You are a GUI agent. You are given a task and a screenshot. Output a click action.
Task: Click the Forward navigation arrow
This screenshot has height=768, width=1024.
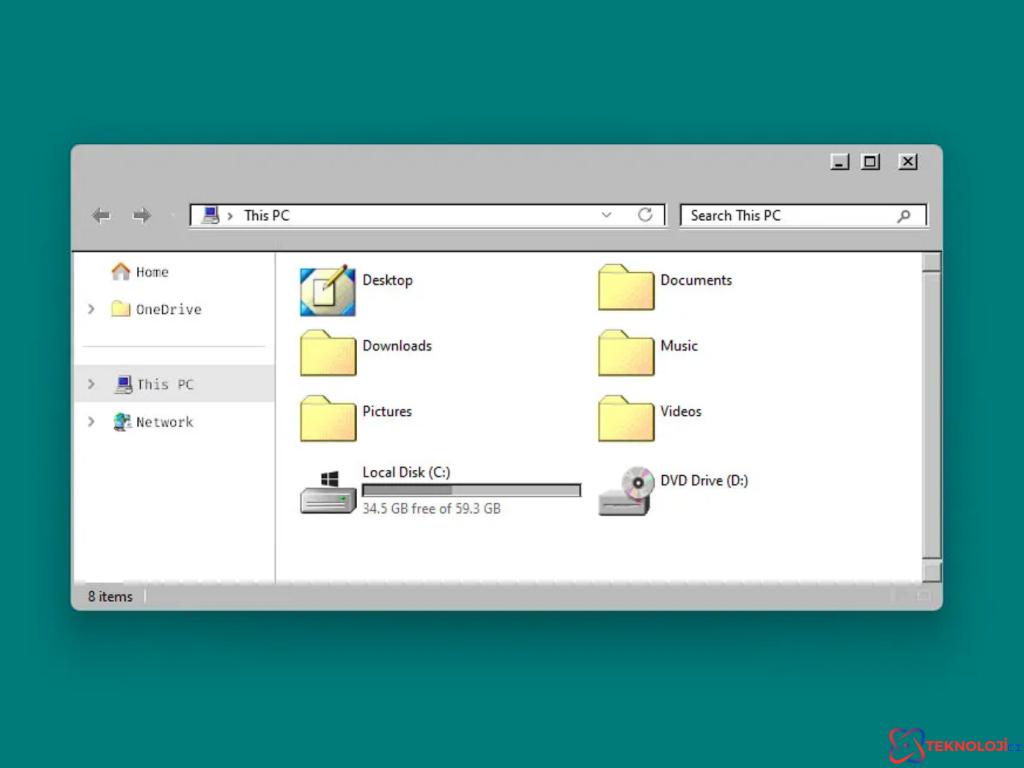[x=142, y=215]
